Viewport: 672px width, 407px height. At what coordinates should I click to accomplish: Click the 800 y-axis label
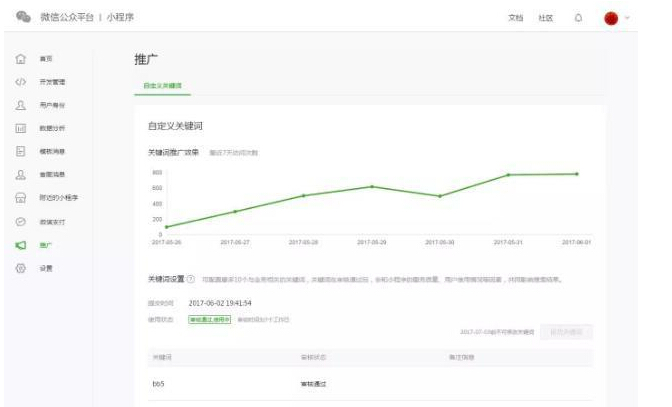point(157,172)
